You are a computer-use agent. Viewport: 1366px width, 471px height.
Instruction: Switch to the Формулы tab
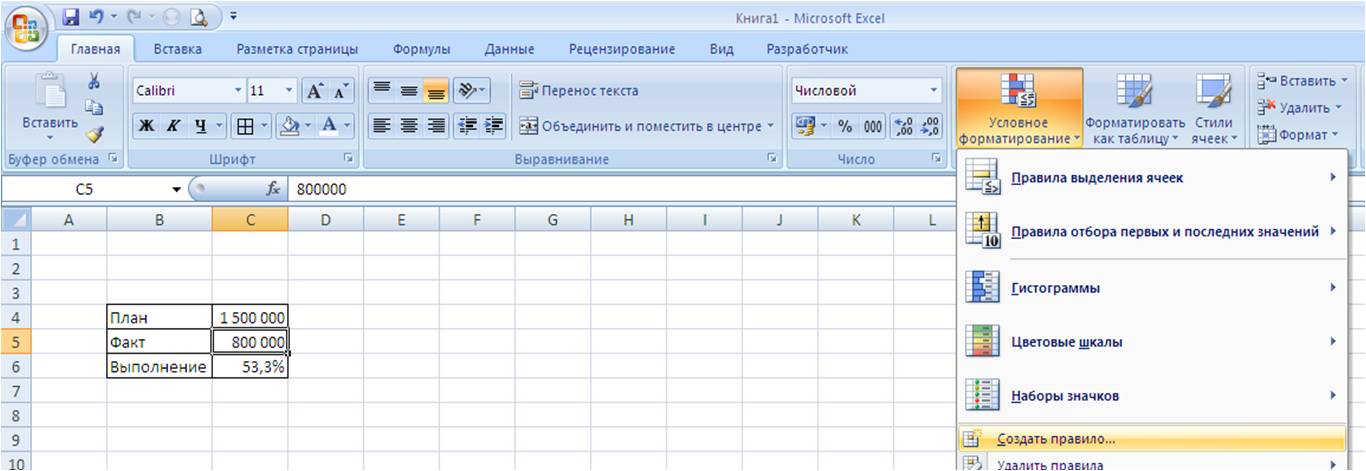point(421,49)
